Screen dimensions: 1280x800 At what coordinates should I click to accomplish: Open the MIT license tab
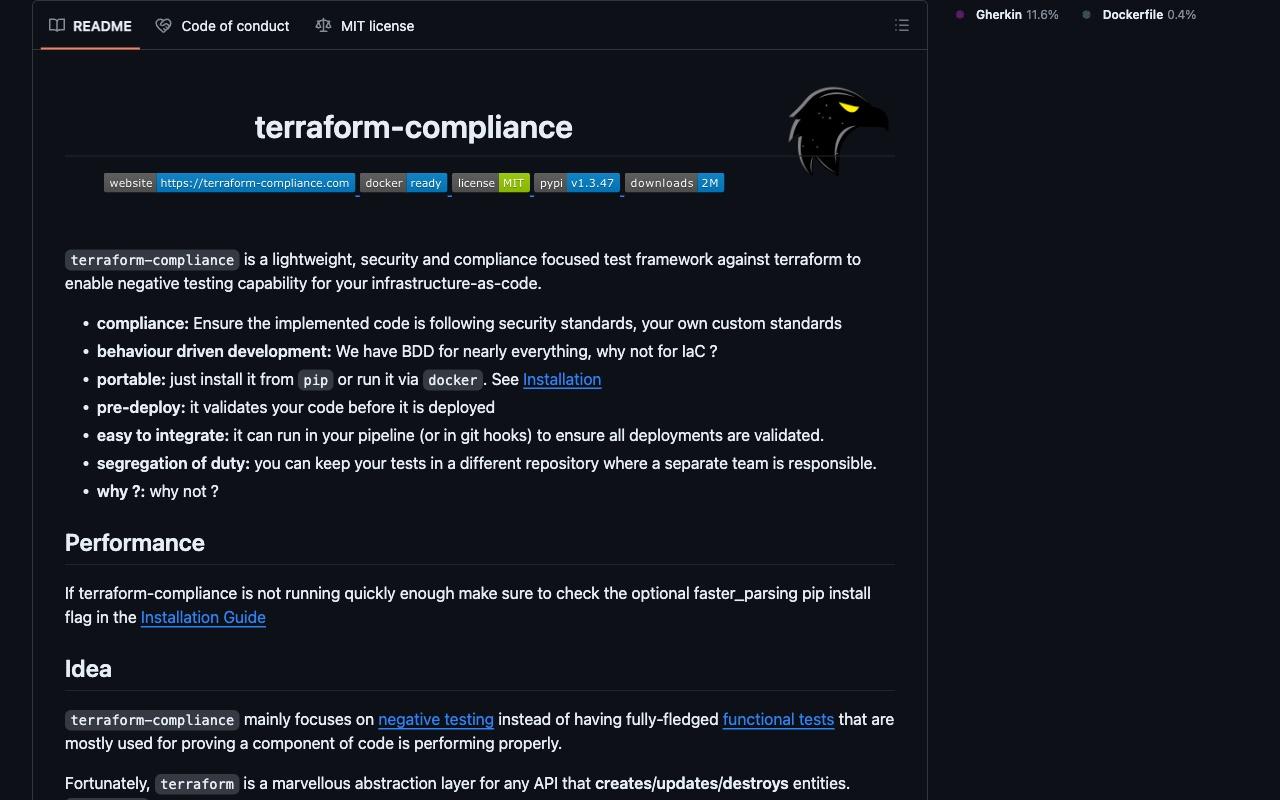coord(364,26)
